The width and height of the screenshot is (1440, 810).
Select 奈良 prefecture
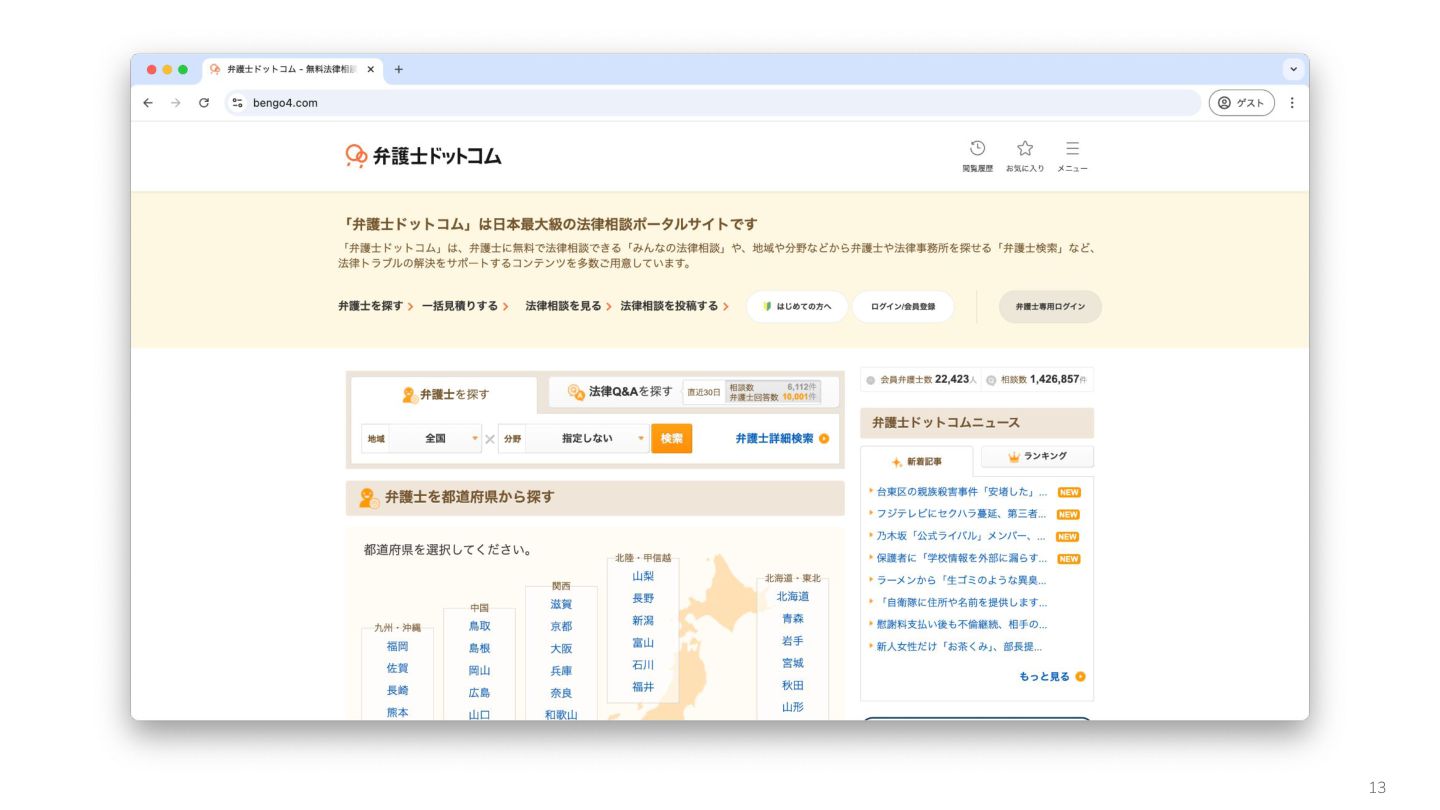[561, 693]
